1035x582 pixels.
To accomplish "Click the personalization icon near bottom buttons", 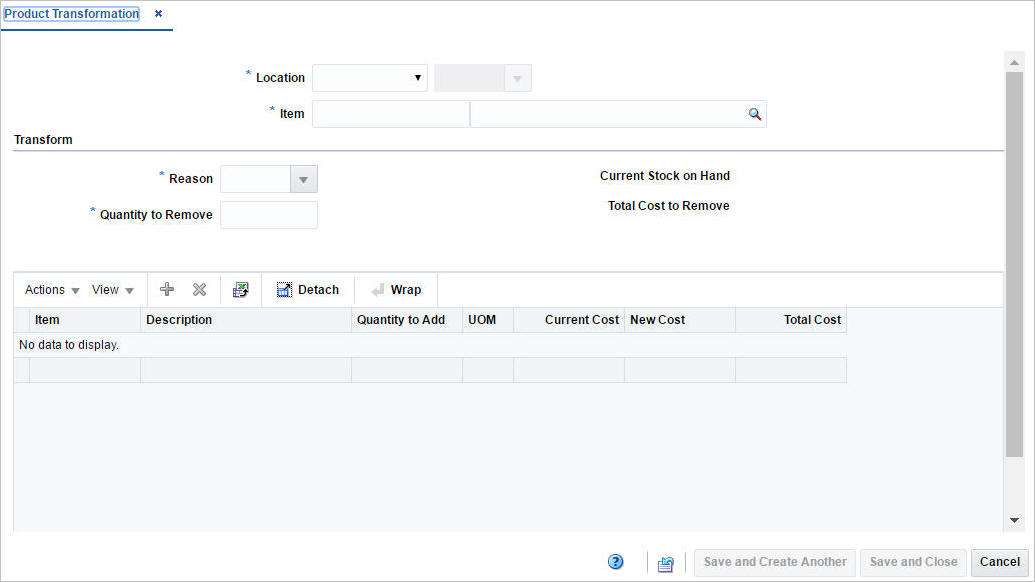I will coord(665,563).
